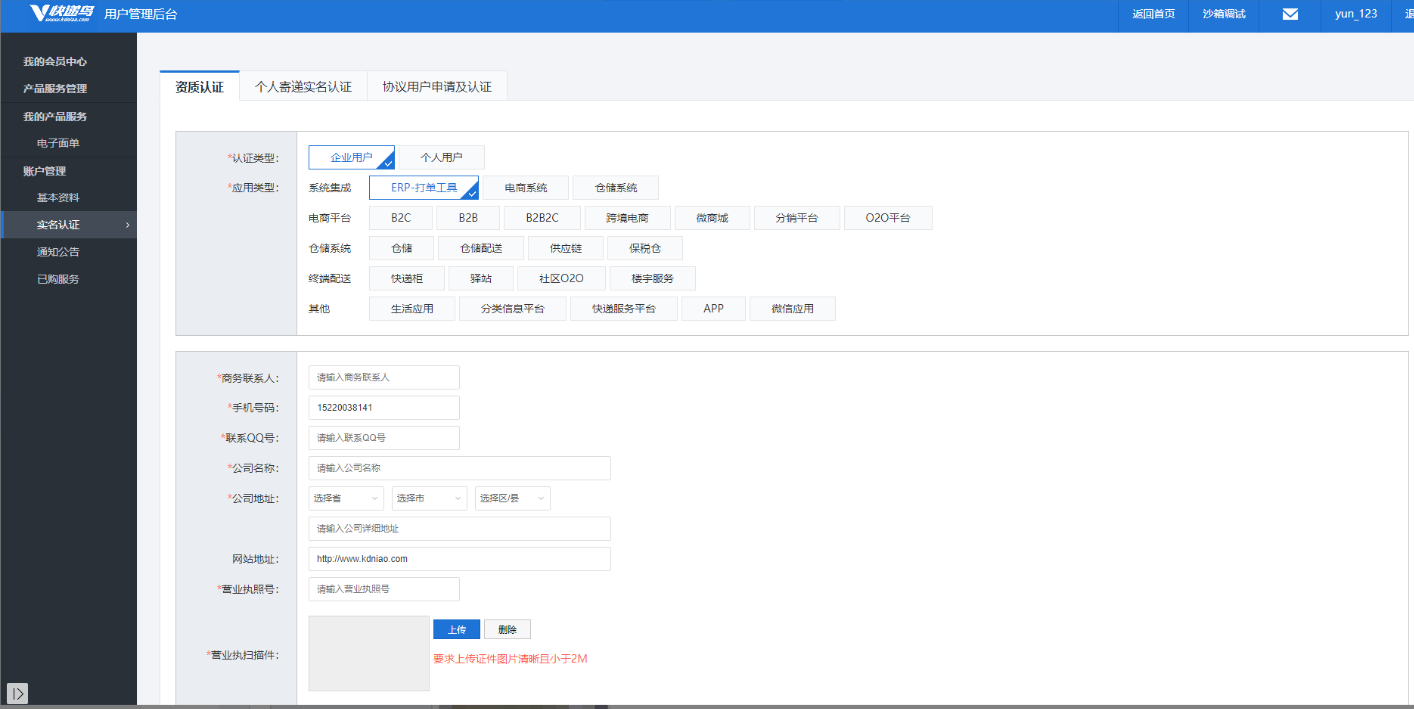Viewport: 1414px width, 709px height.
Task: Select the B2C platform option
Action: [401, 218]
